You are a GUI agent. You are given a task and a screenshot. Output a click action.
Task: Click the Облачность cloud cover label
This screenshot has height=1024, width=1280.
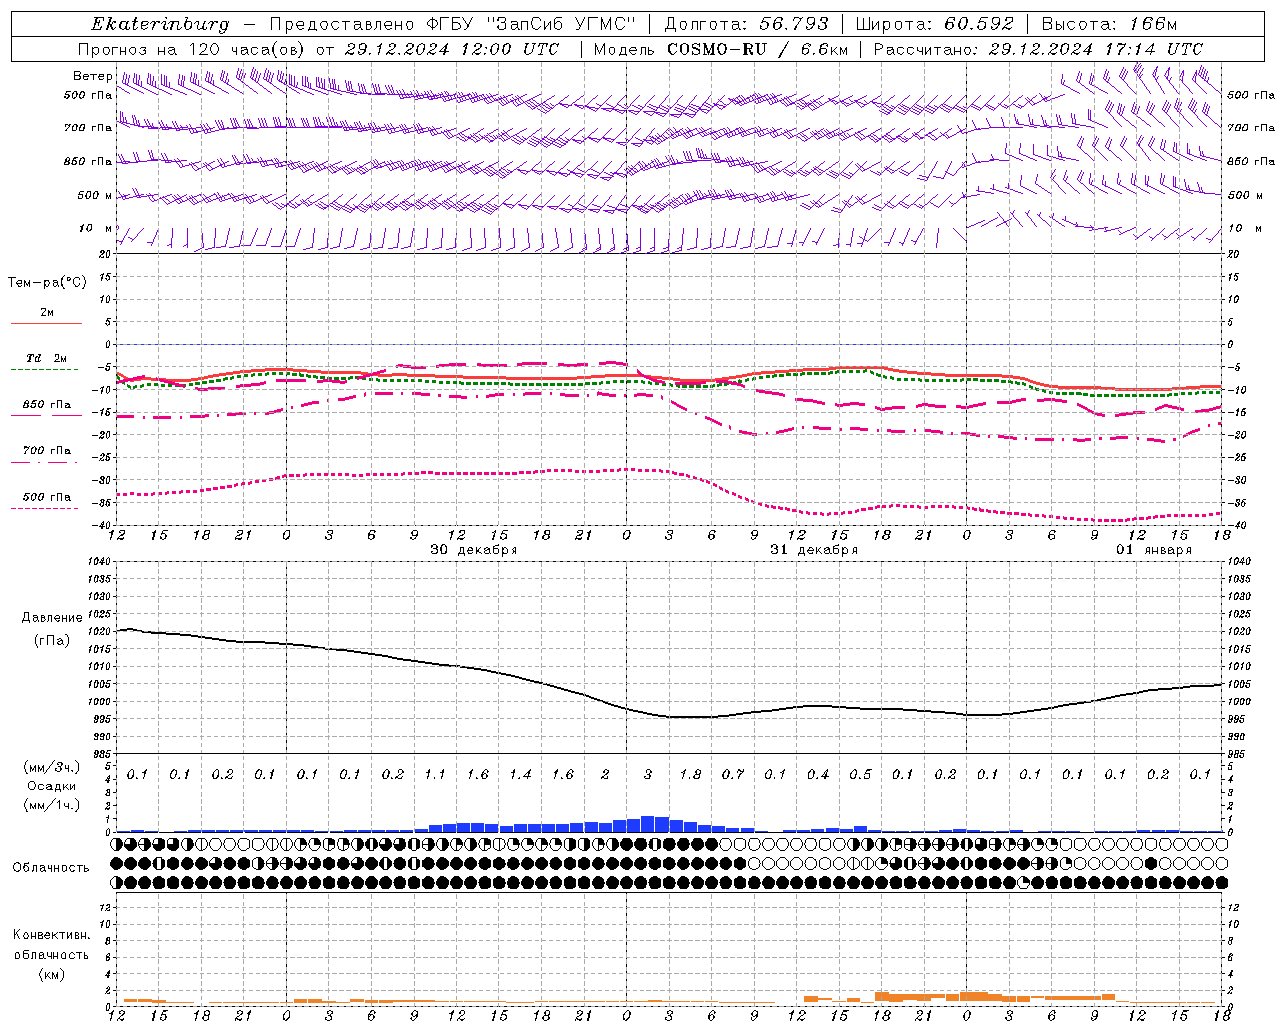click(x=51, y=867)
